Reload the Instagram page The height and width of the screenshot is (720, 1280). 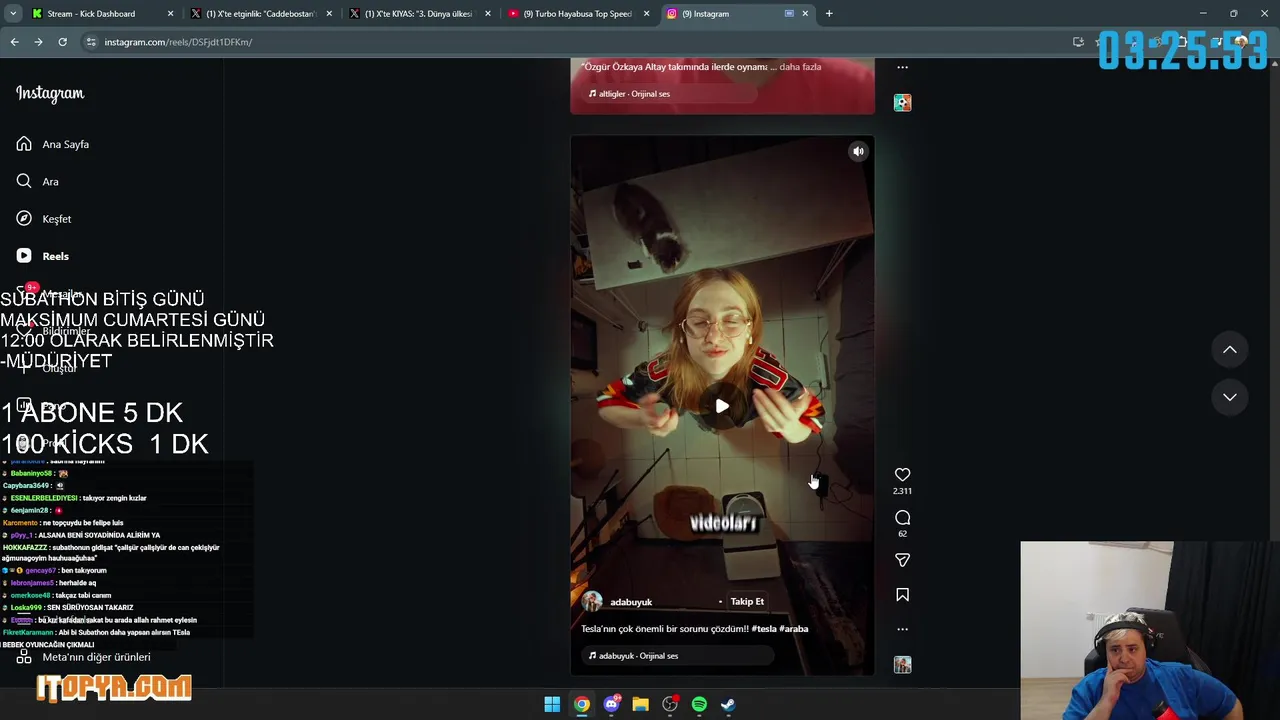(x=62, y=42)
